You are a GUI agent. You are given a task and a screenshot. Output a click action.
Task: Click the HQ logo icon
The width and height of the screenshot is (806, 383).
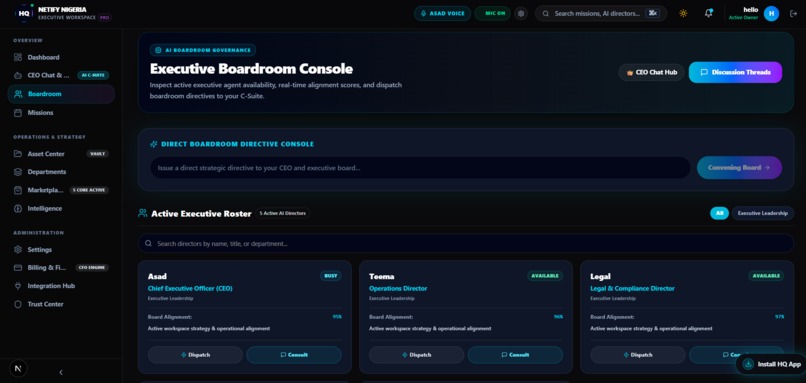pos(24,13)
